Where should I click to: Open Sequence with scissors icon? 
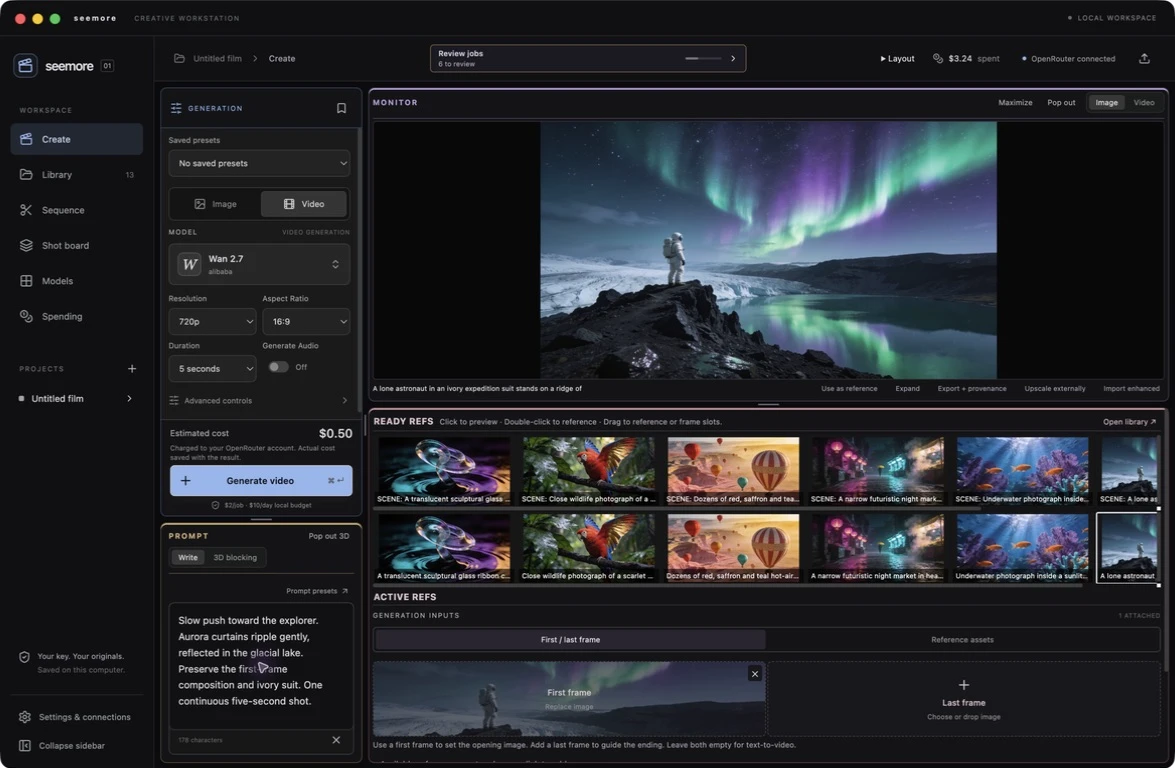pos(26,210)
